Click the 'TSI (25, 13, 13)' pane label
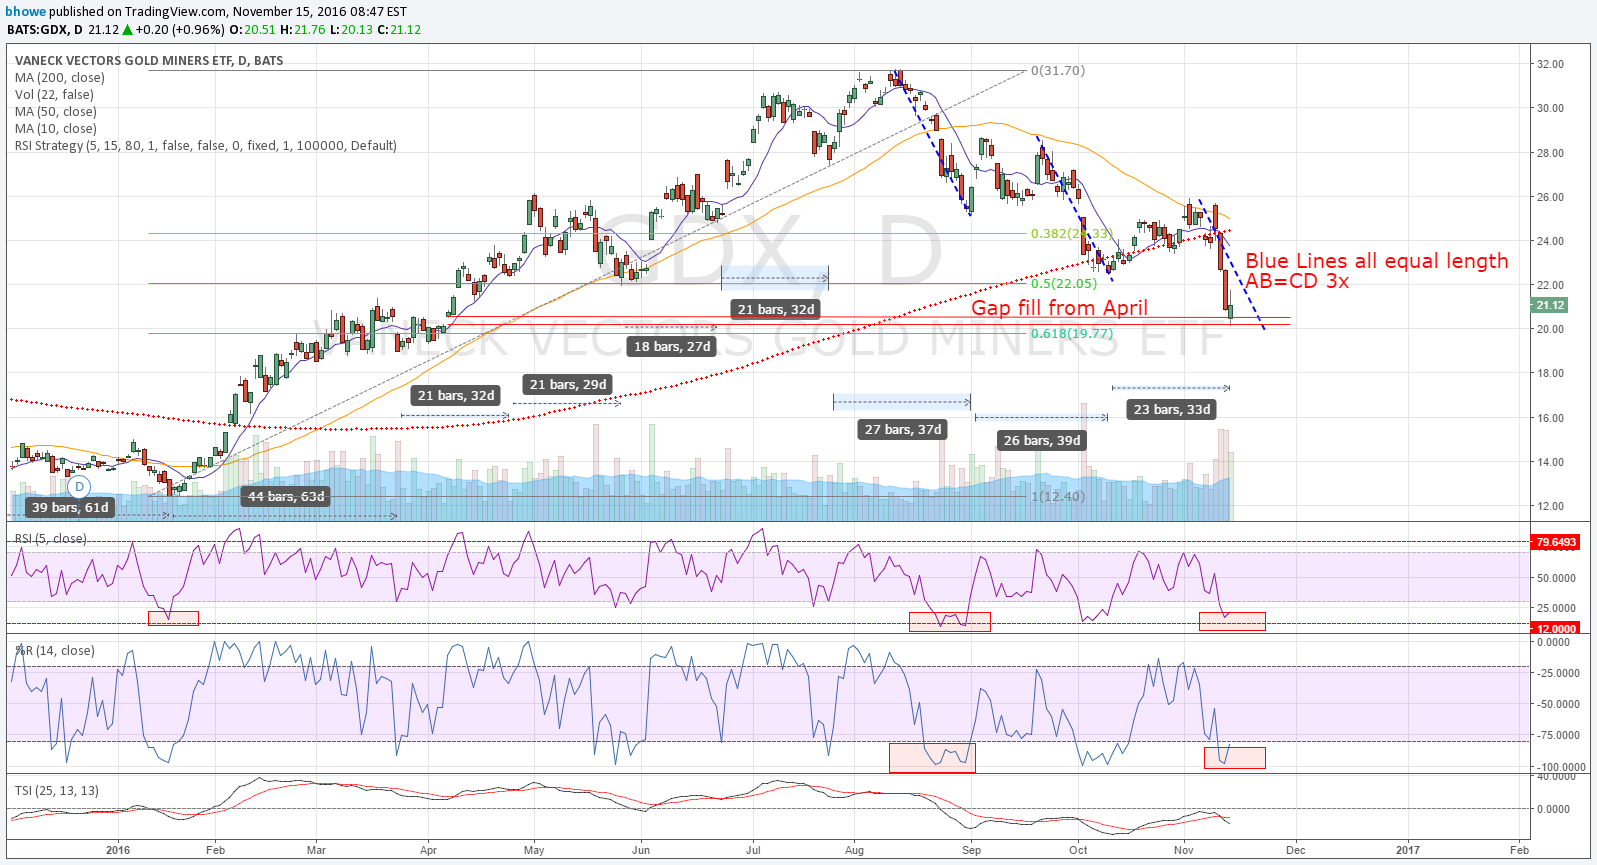 57,791
